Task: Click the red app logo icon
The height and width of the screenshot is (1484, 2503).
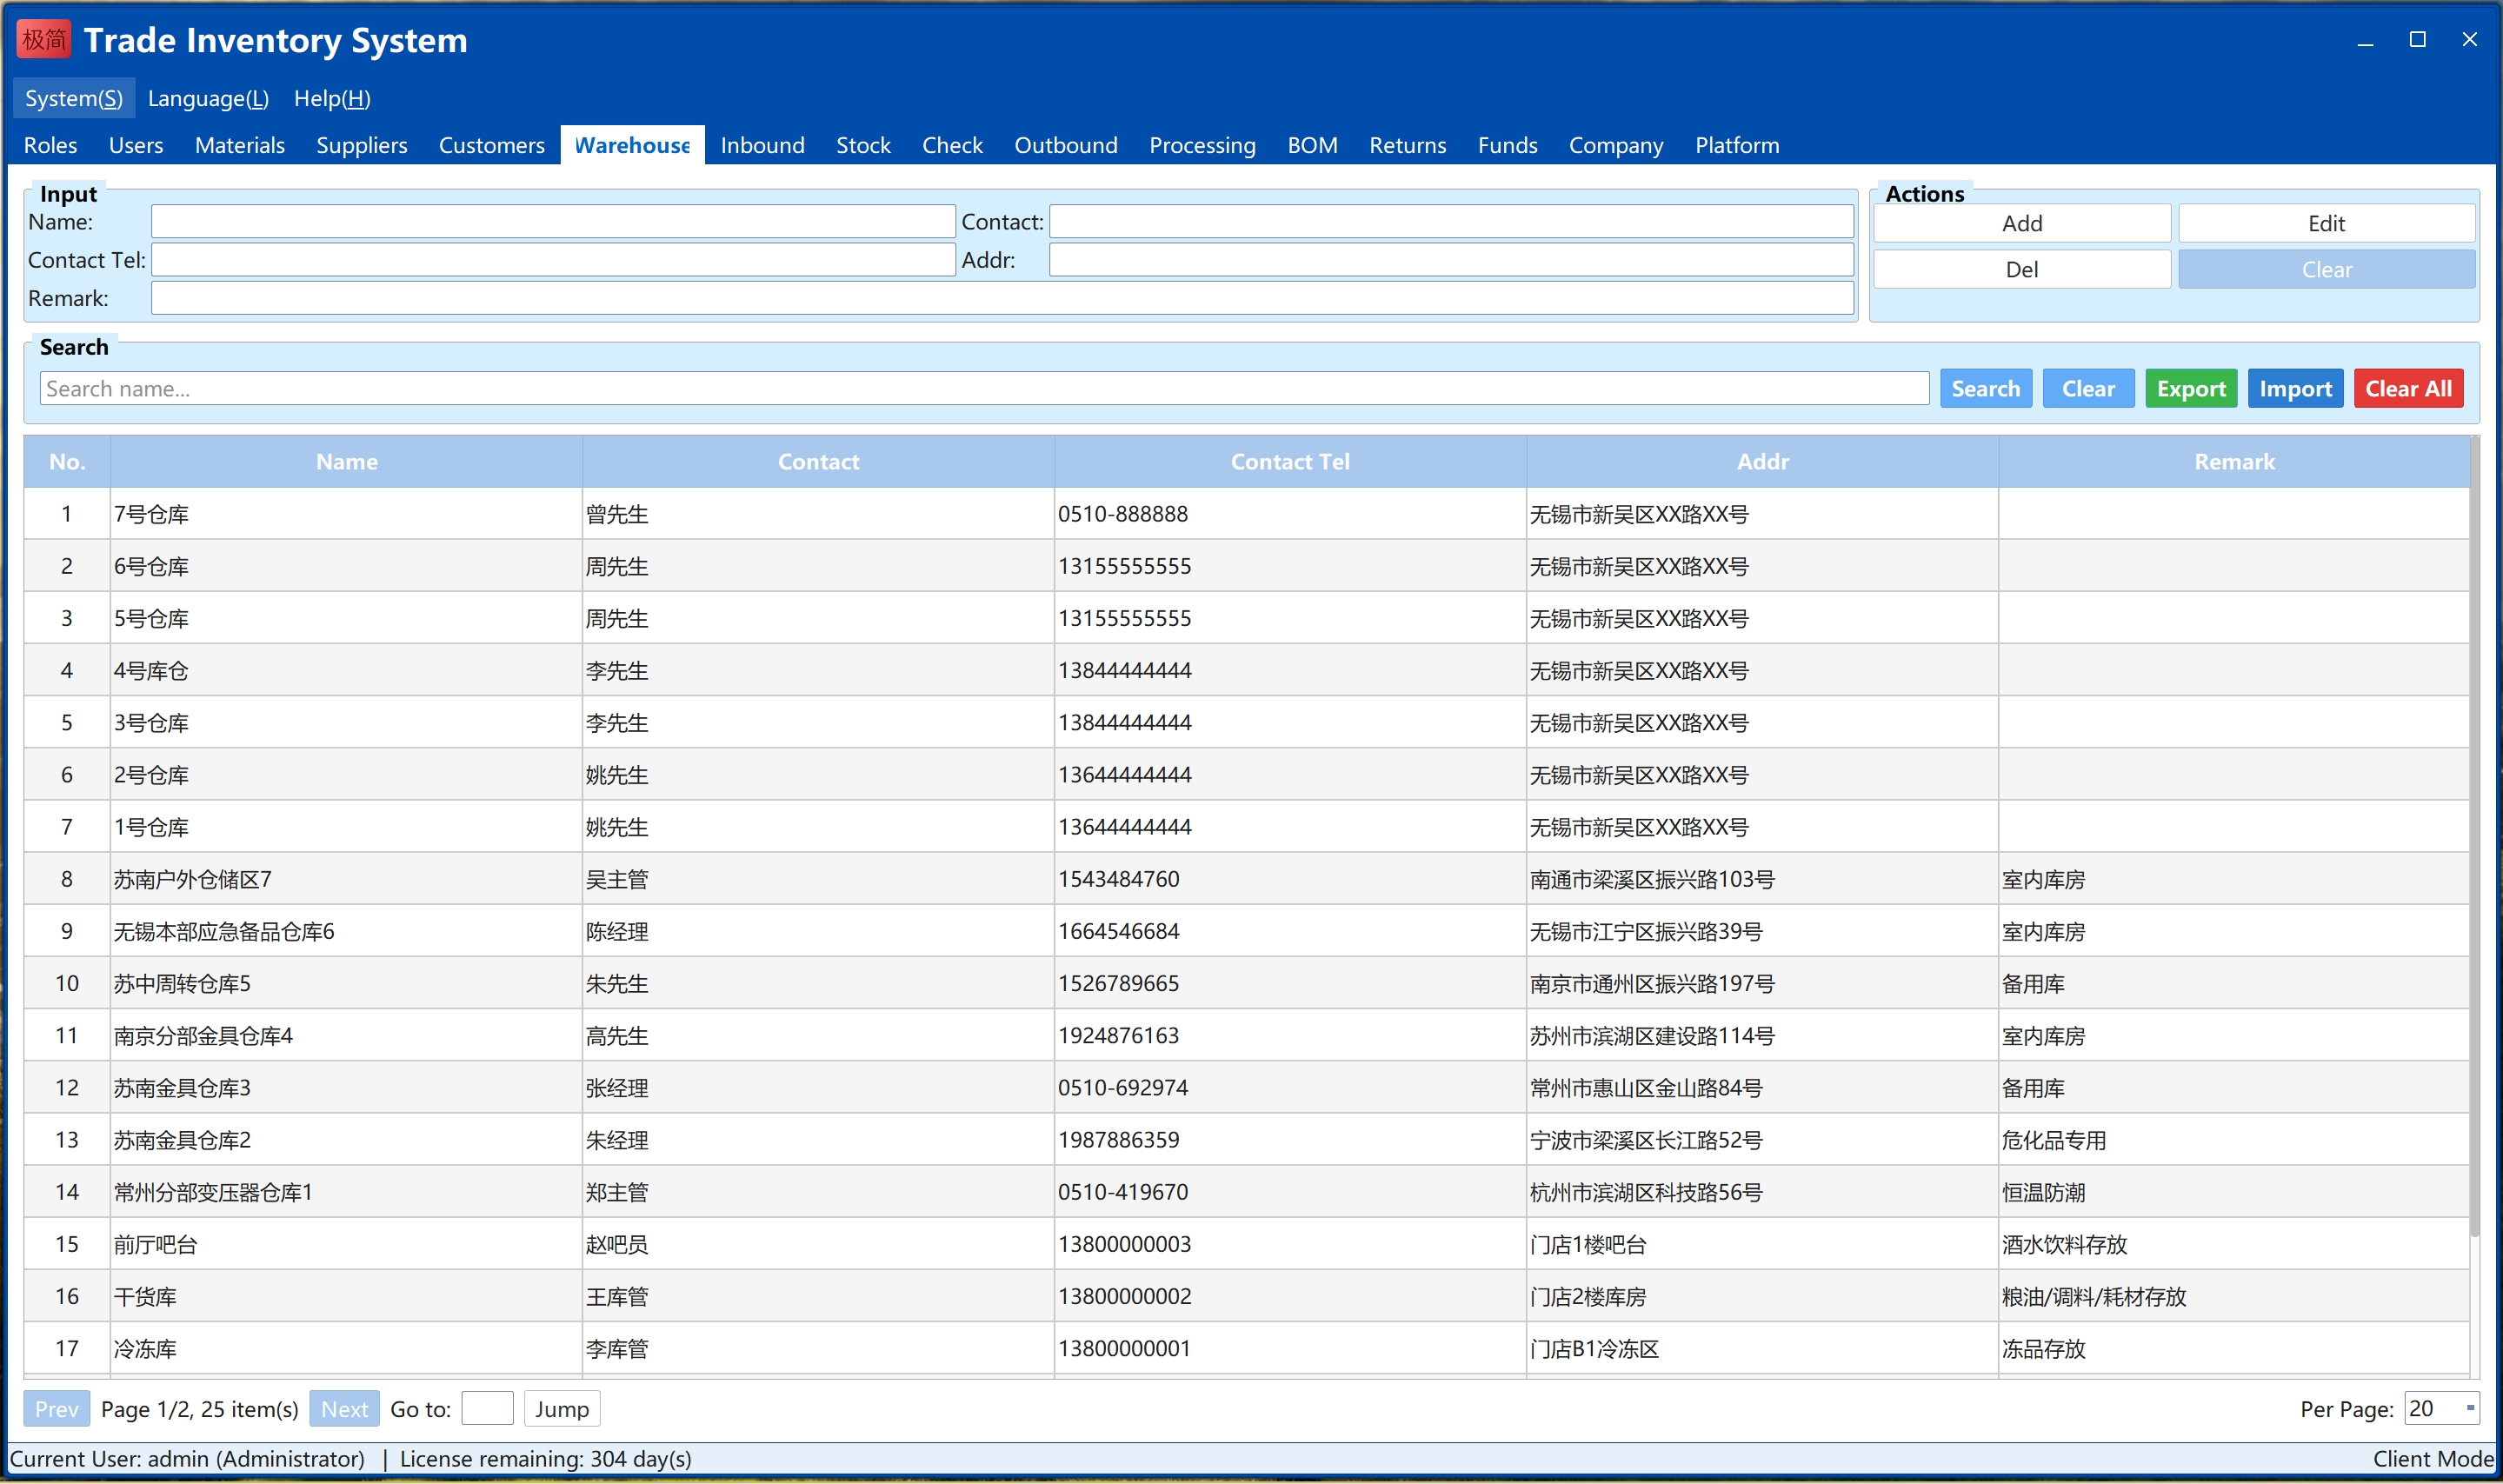Action: tap(43, 39)
